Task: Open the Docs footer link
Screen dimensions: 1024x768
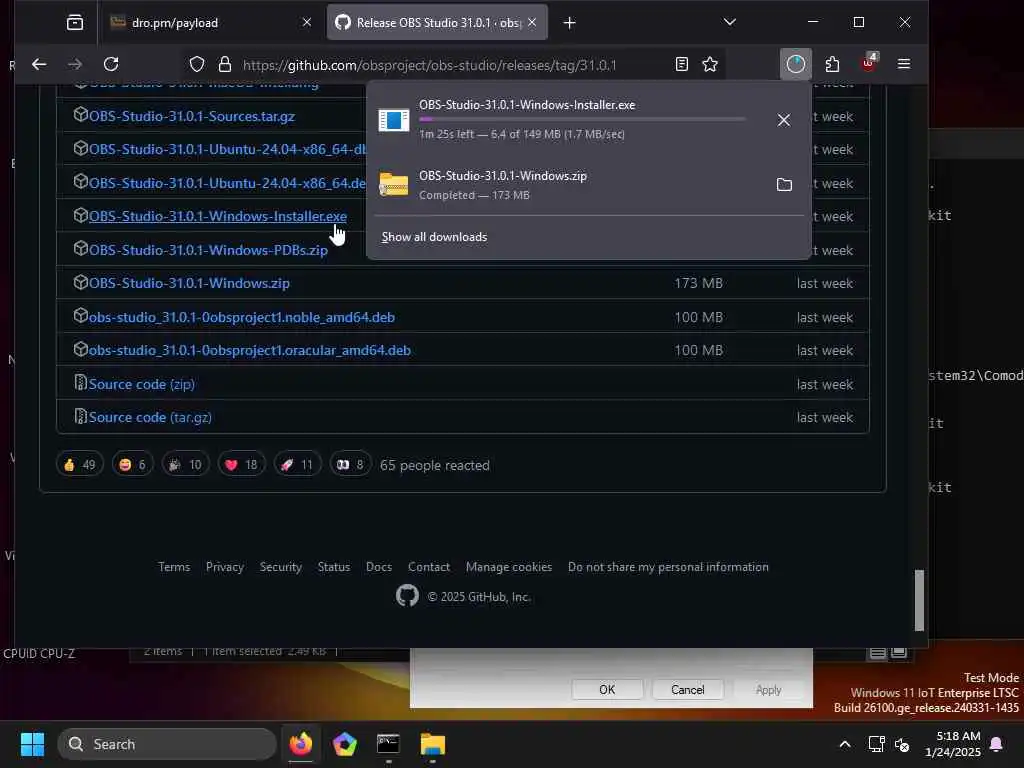Action: (x=379, y=567)
